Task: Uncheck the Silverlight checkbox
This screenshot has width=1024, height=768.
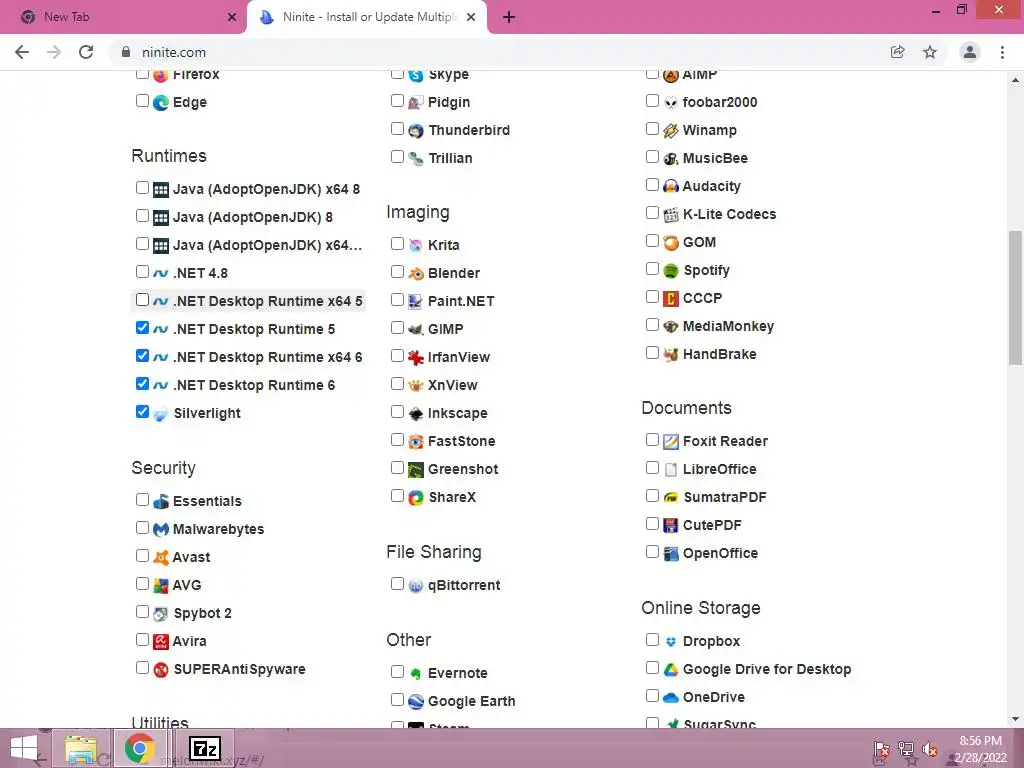Action: pos(142,411)
